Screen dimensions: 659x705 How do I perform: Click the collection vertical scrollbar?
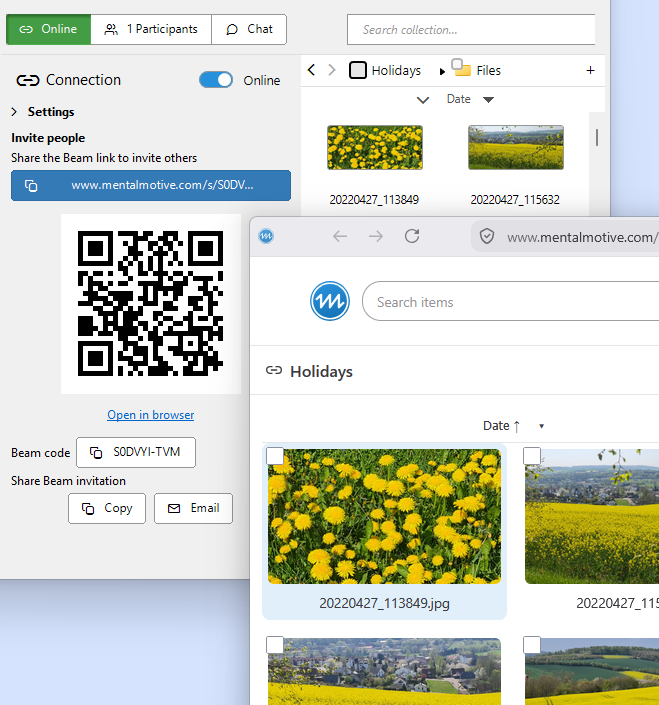point(597,138)
